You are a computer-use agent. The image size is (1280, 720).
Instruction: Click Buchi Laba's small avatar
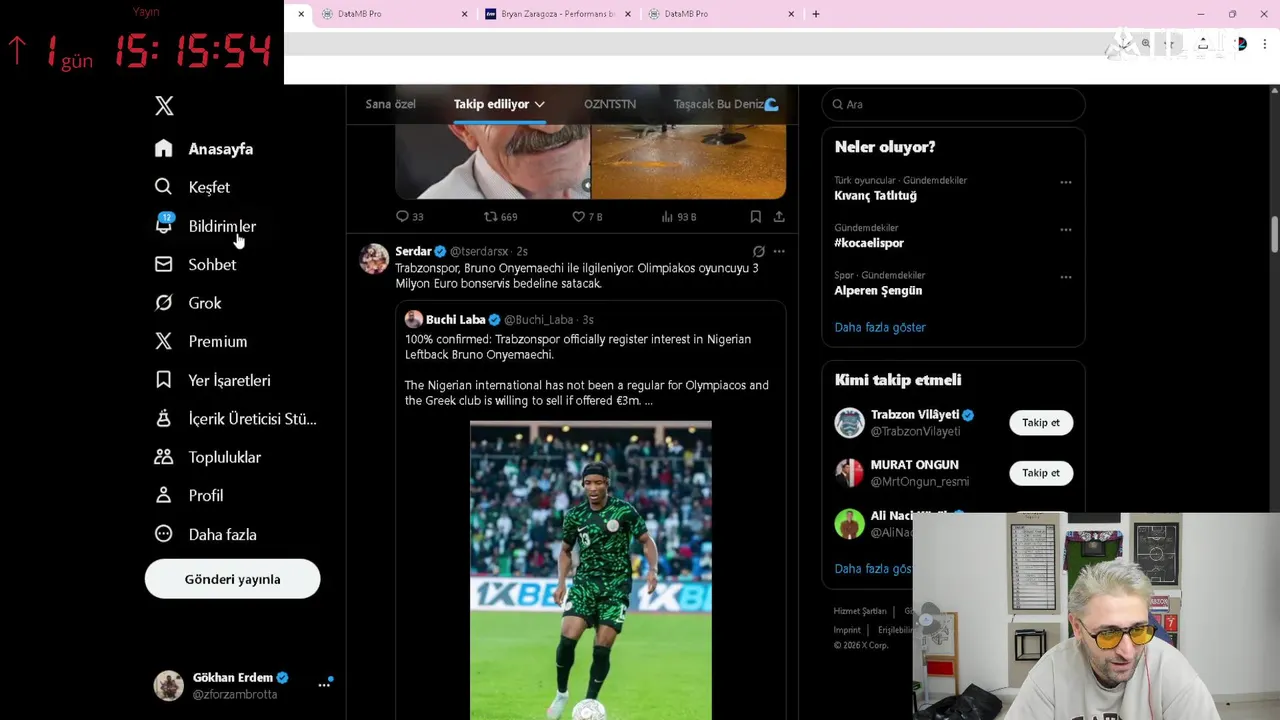(x=413, y=319)
